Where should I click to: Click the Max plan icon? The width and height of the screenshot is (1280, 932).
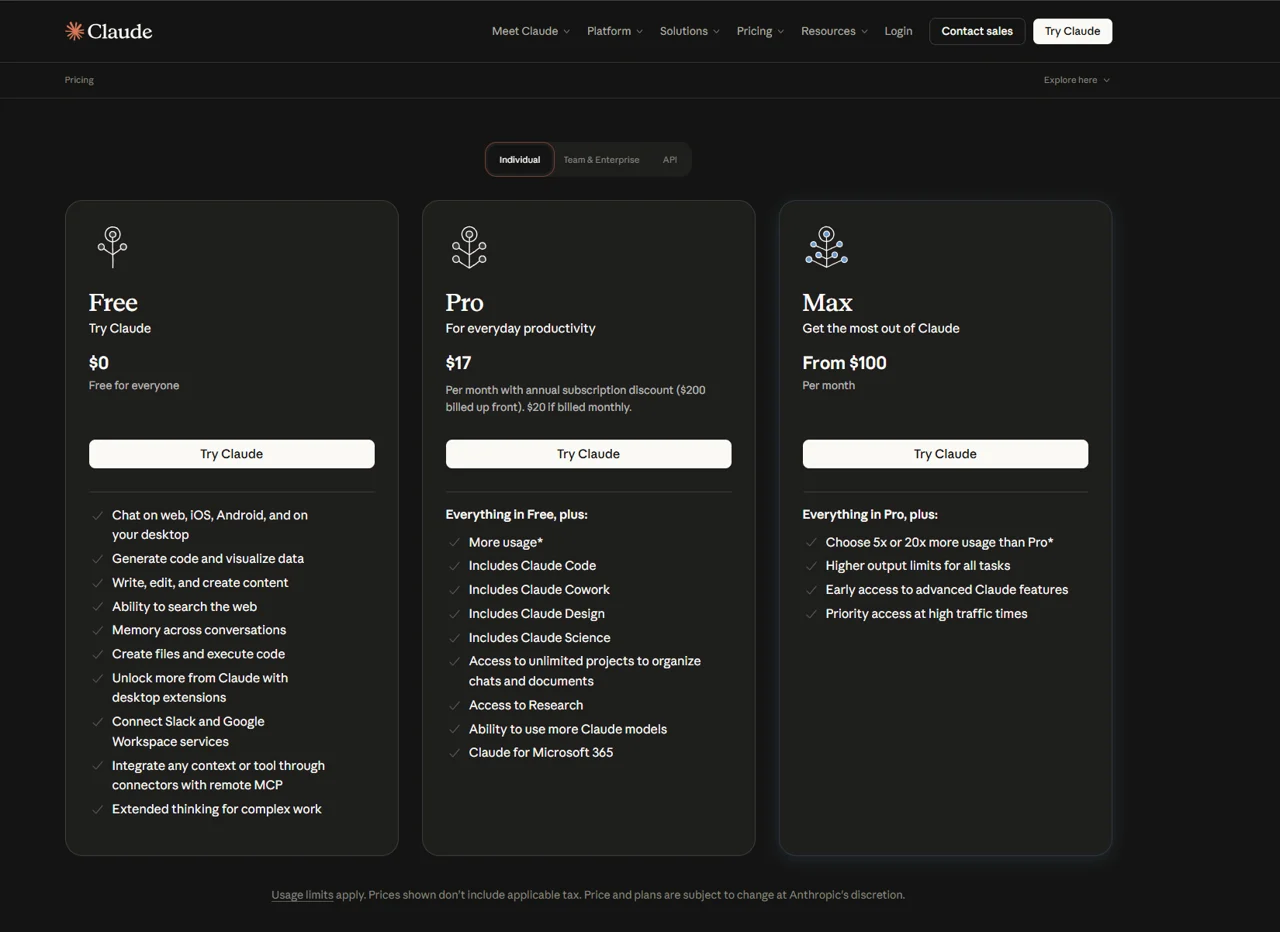click(826, 246)
